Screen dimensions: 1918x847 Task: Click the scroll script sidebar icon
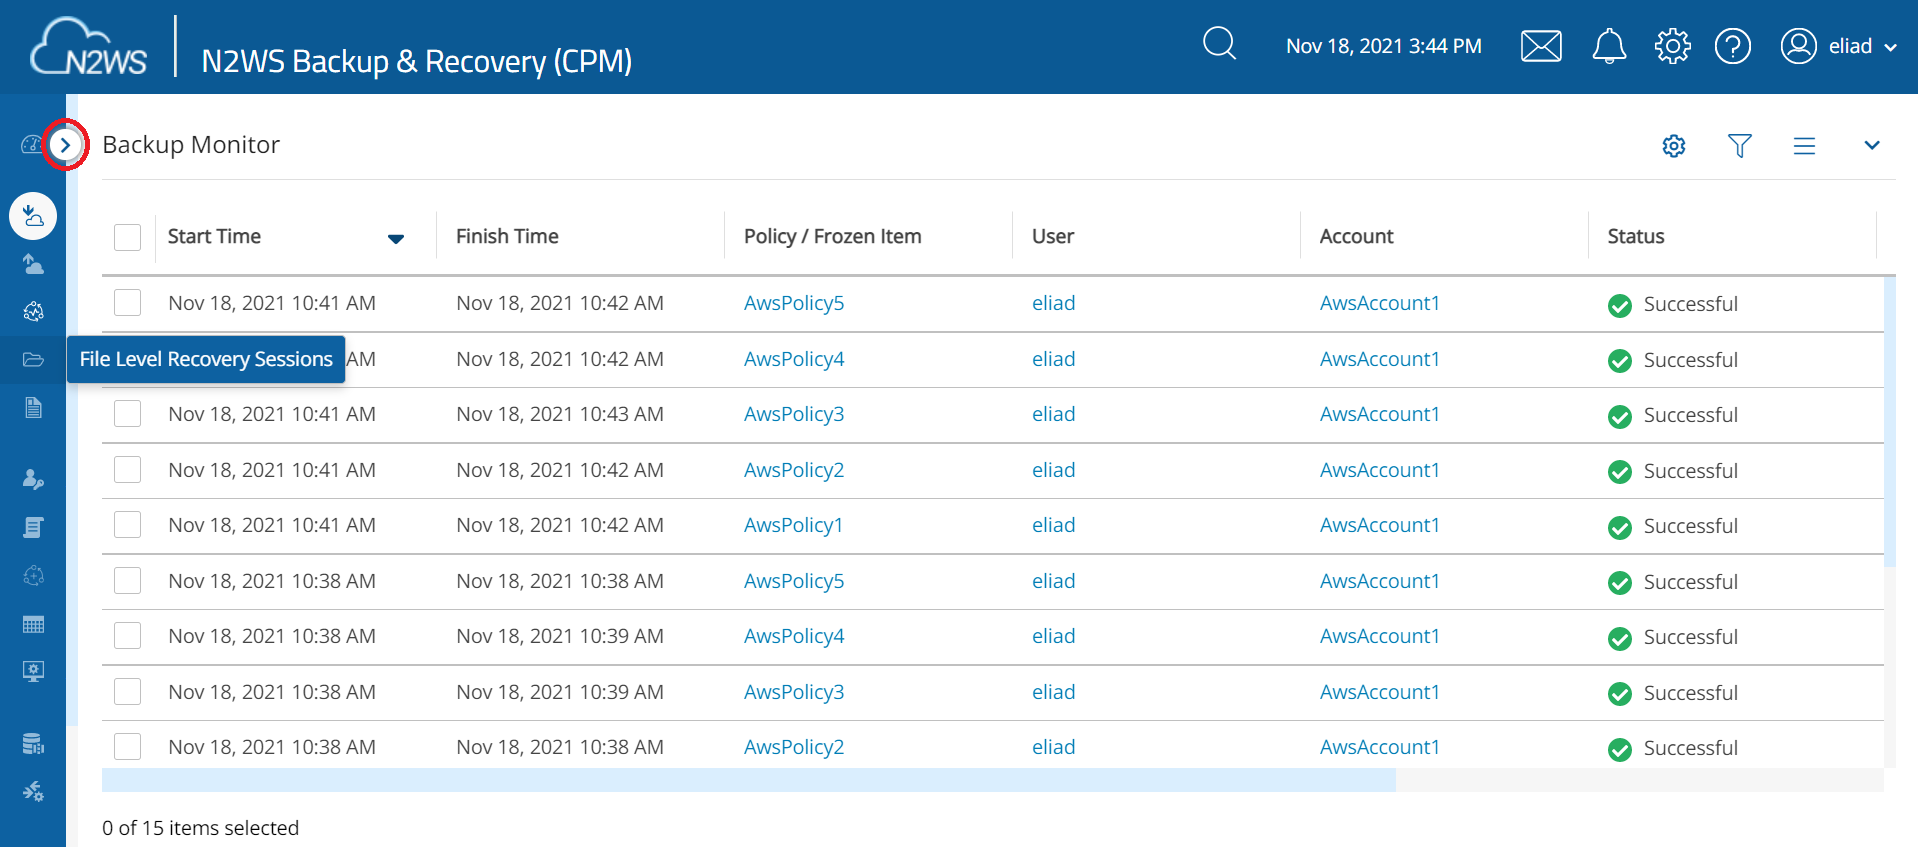[x=33, y=528]
